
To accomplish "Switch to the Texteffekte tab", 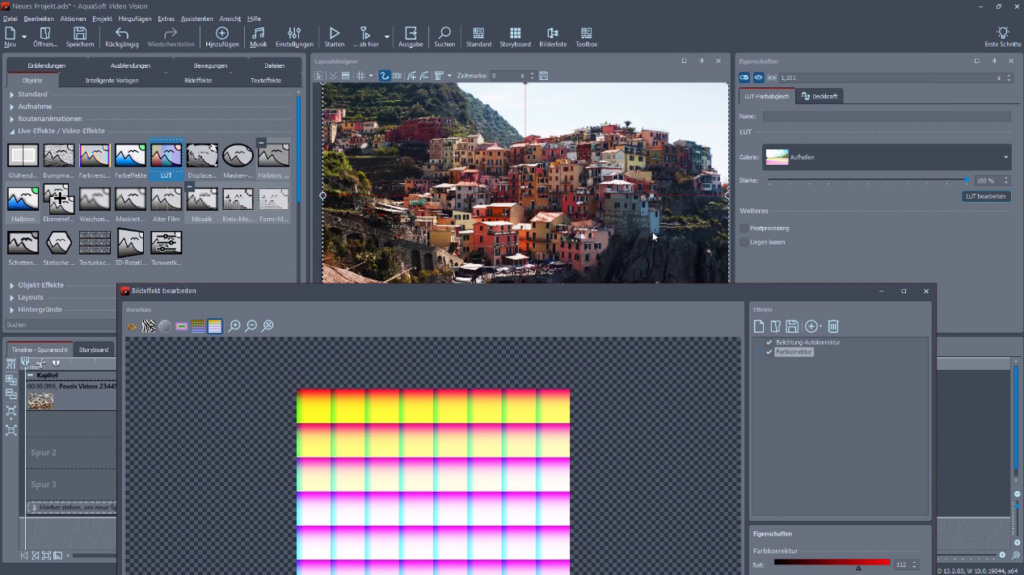I will [x=266, y=80].
